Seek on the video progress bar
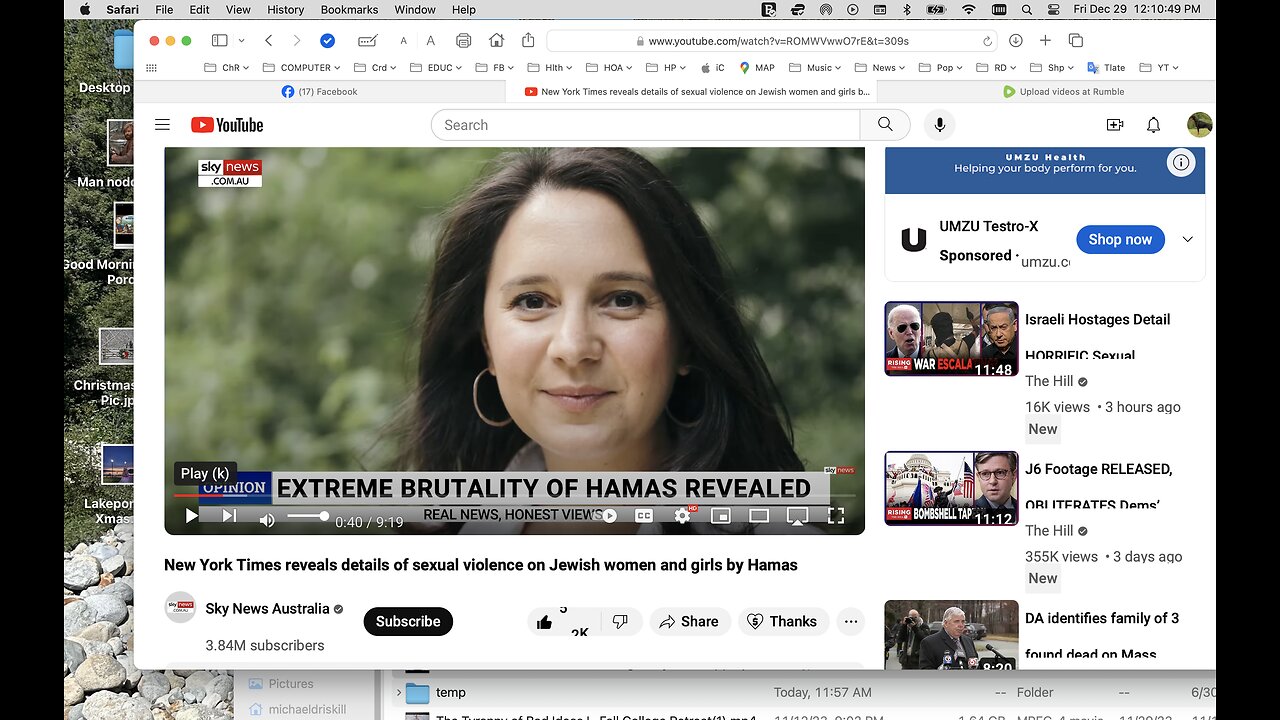 pyautogui.click(x=515, y=496)
